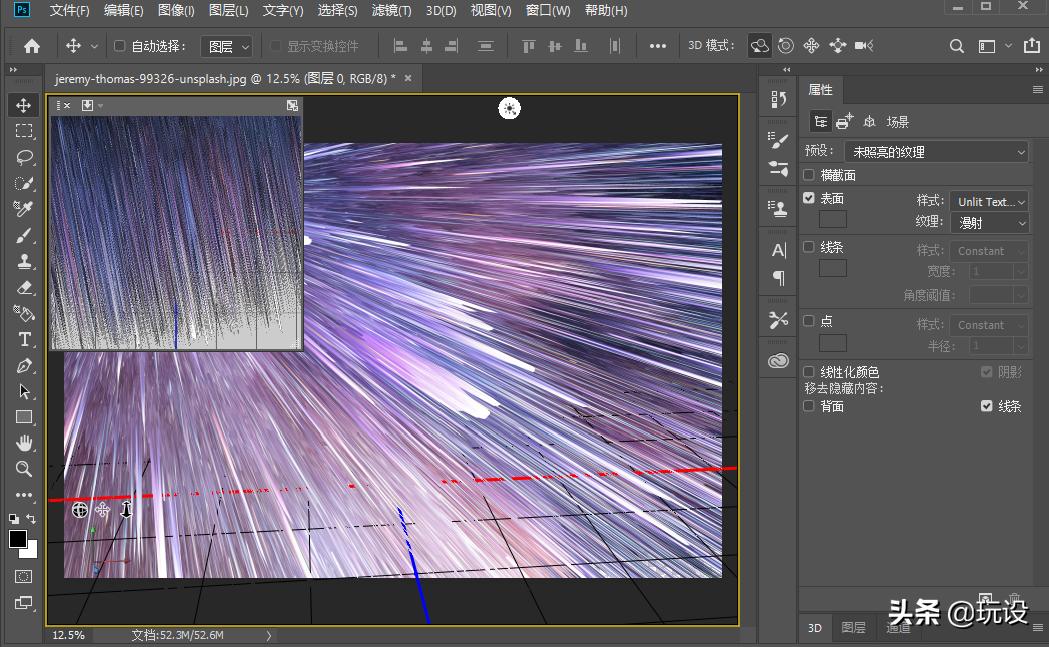The width and height of the screenshot is (1049, 647).
Task: Select the Brush tool
Action: pos(24,235)
